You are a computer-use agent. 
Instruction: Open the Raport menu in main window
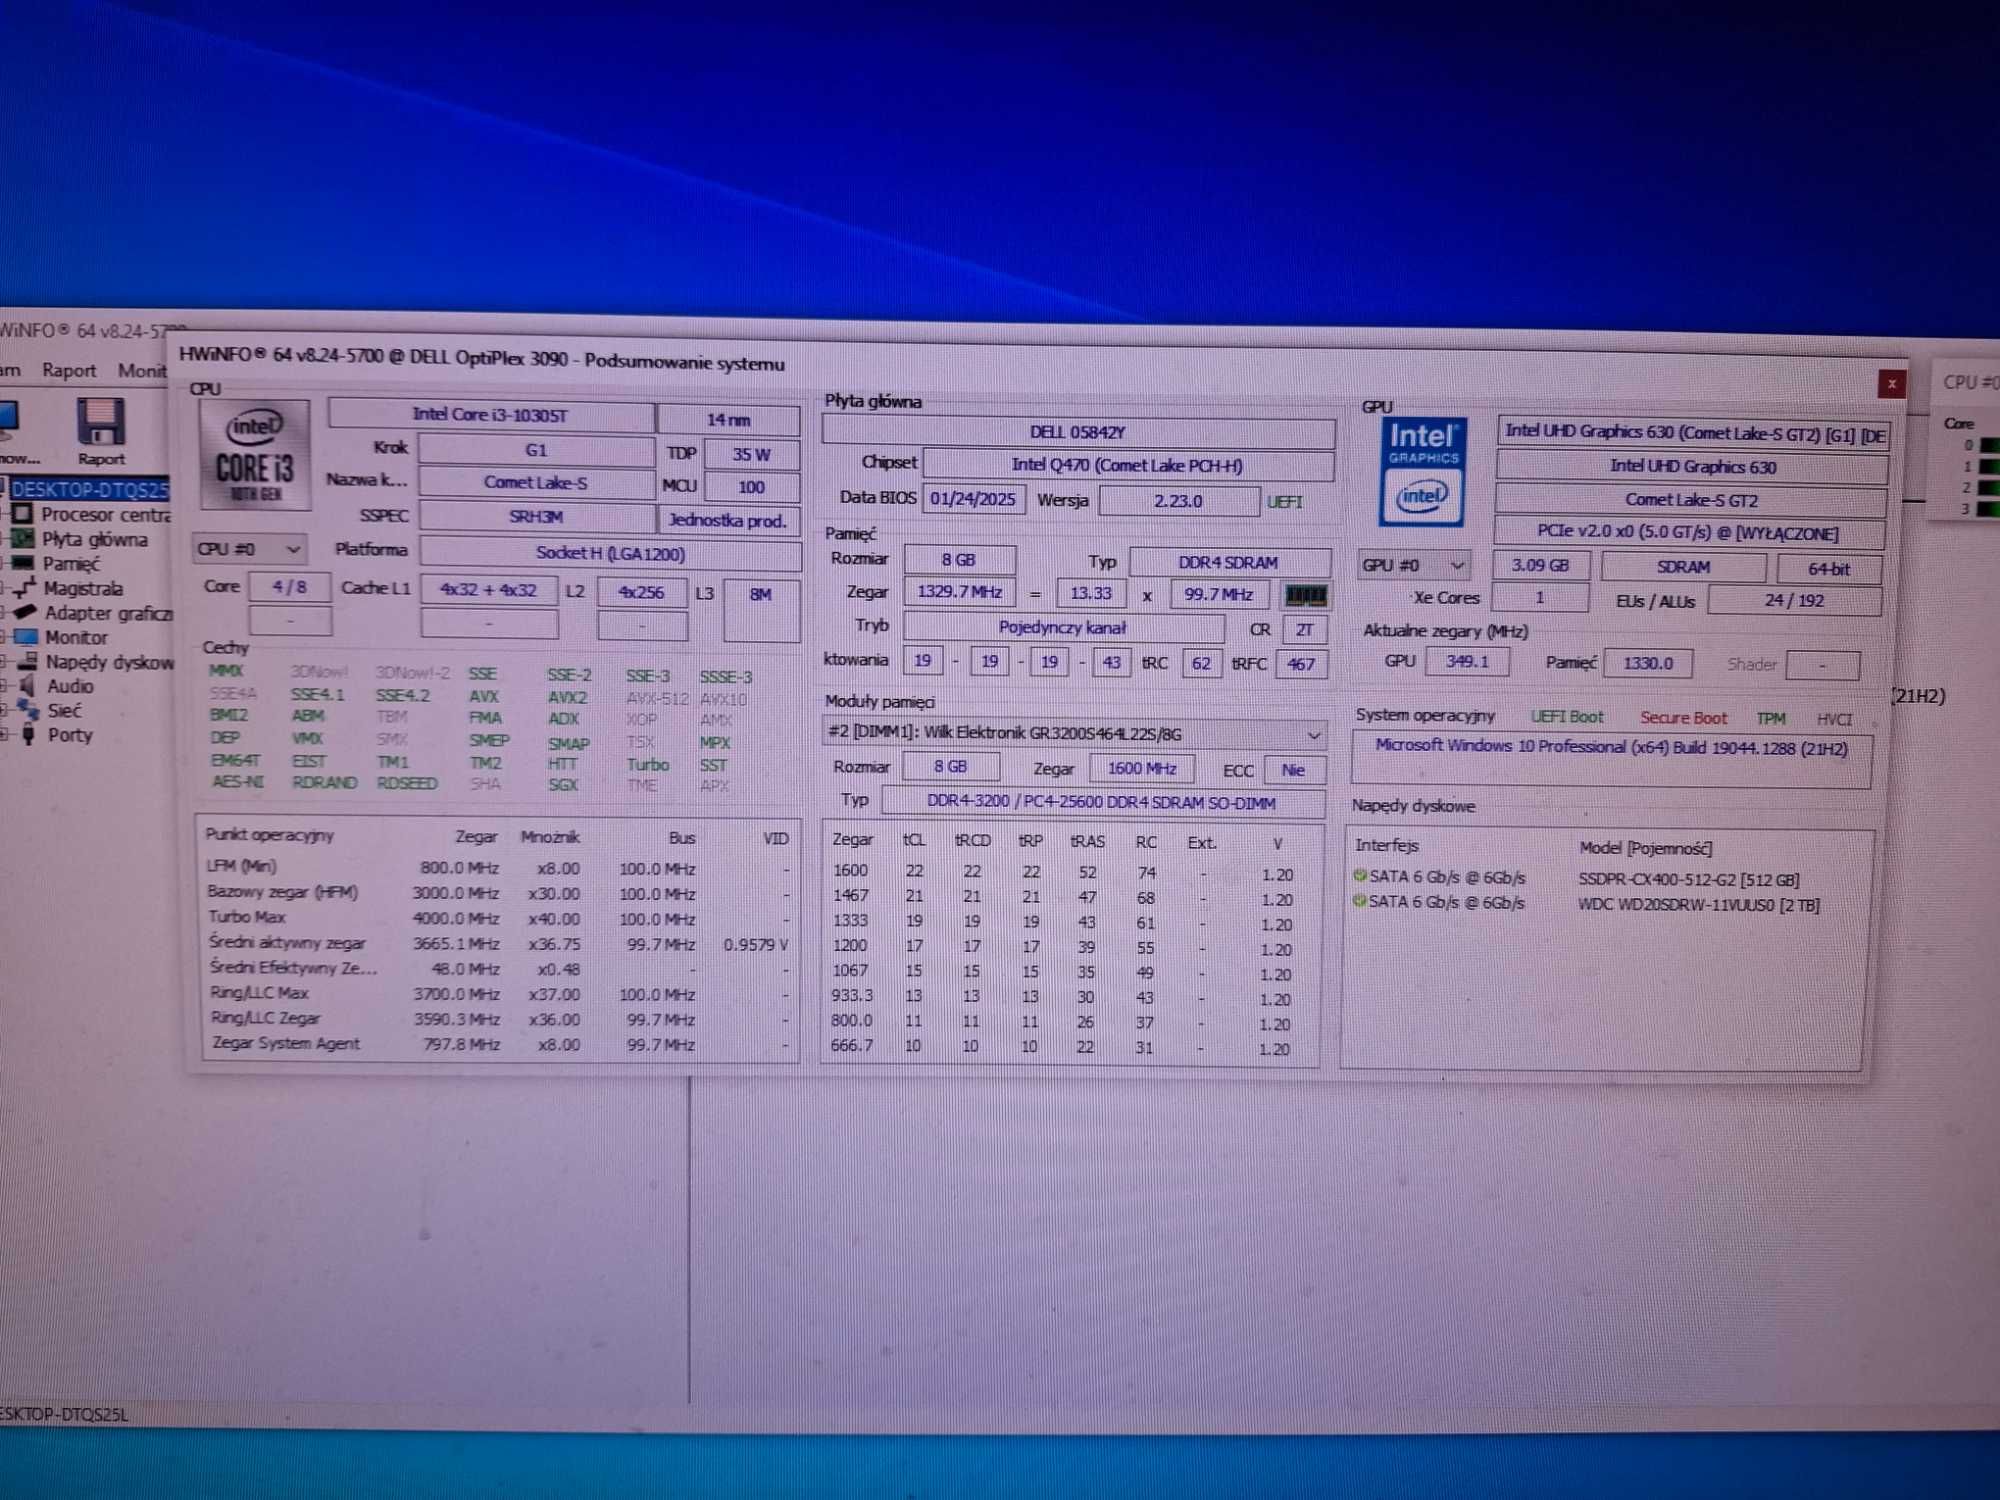tap(69, 370)
